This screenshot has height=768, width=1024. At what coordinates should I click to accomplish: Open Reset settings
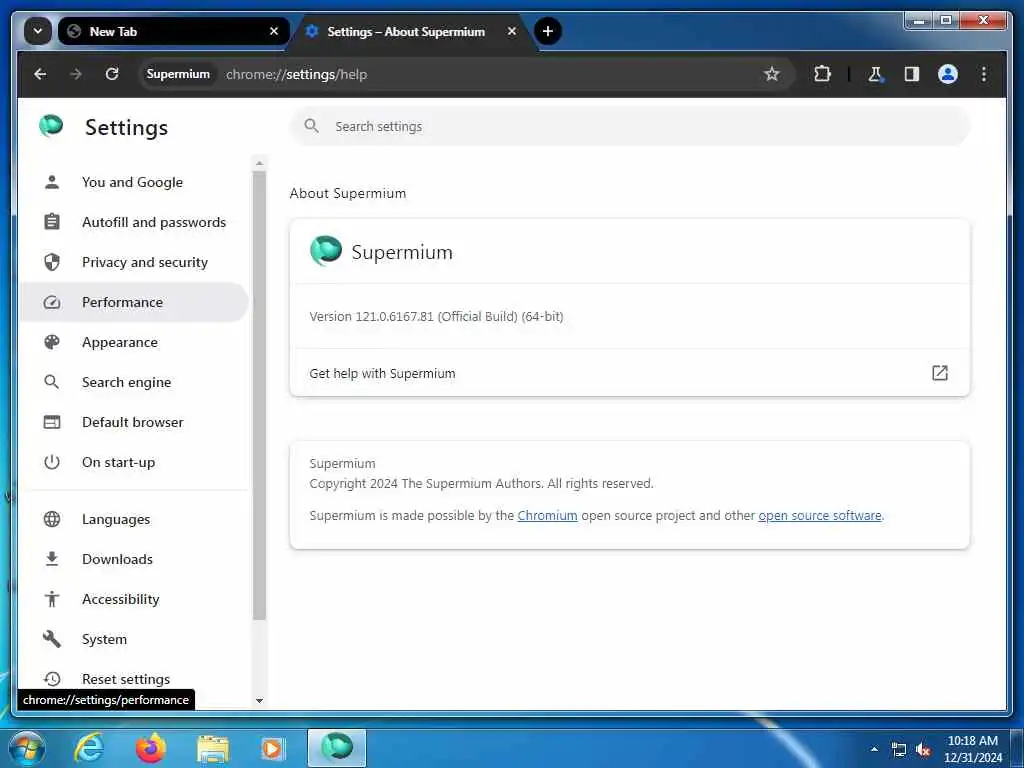coord(133,679)
